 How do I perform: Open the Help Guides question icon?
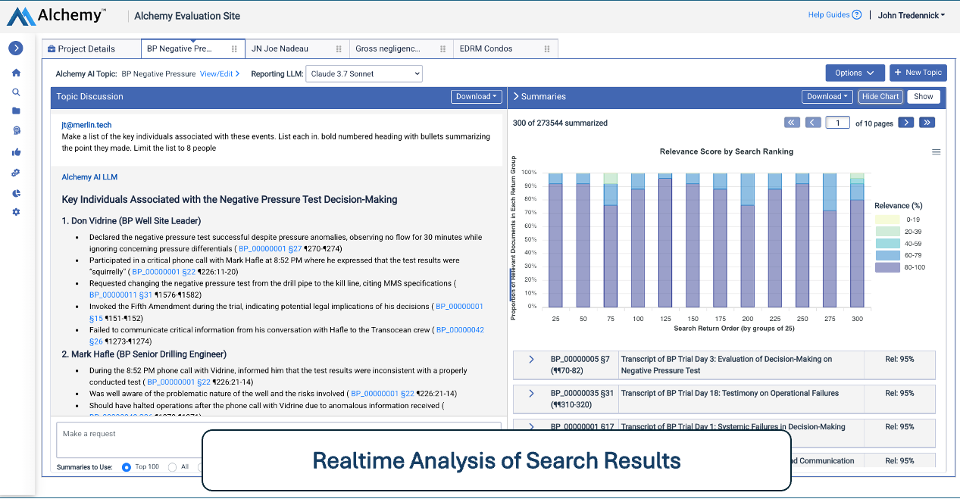(857, 15)
